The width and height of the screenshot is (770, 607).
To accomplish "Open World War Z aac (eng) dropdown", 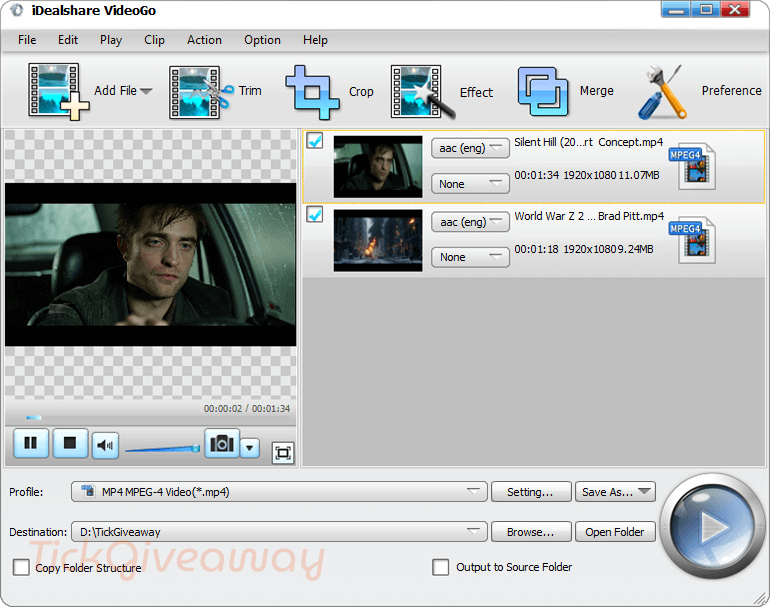I will 470,222.
